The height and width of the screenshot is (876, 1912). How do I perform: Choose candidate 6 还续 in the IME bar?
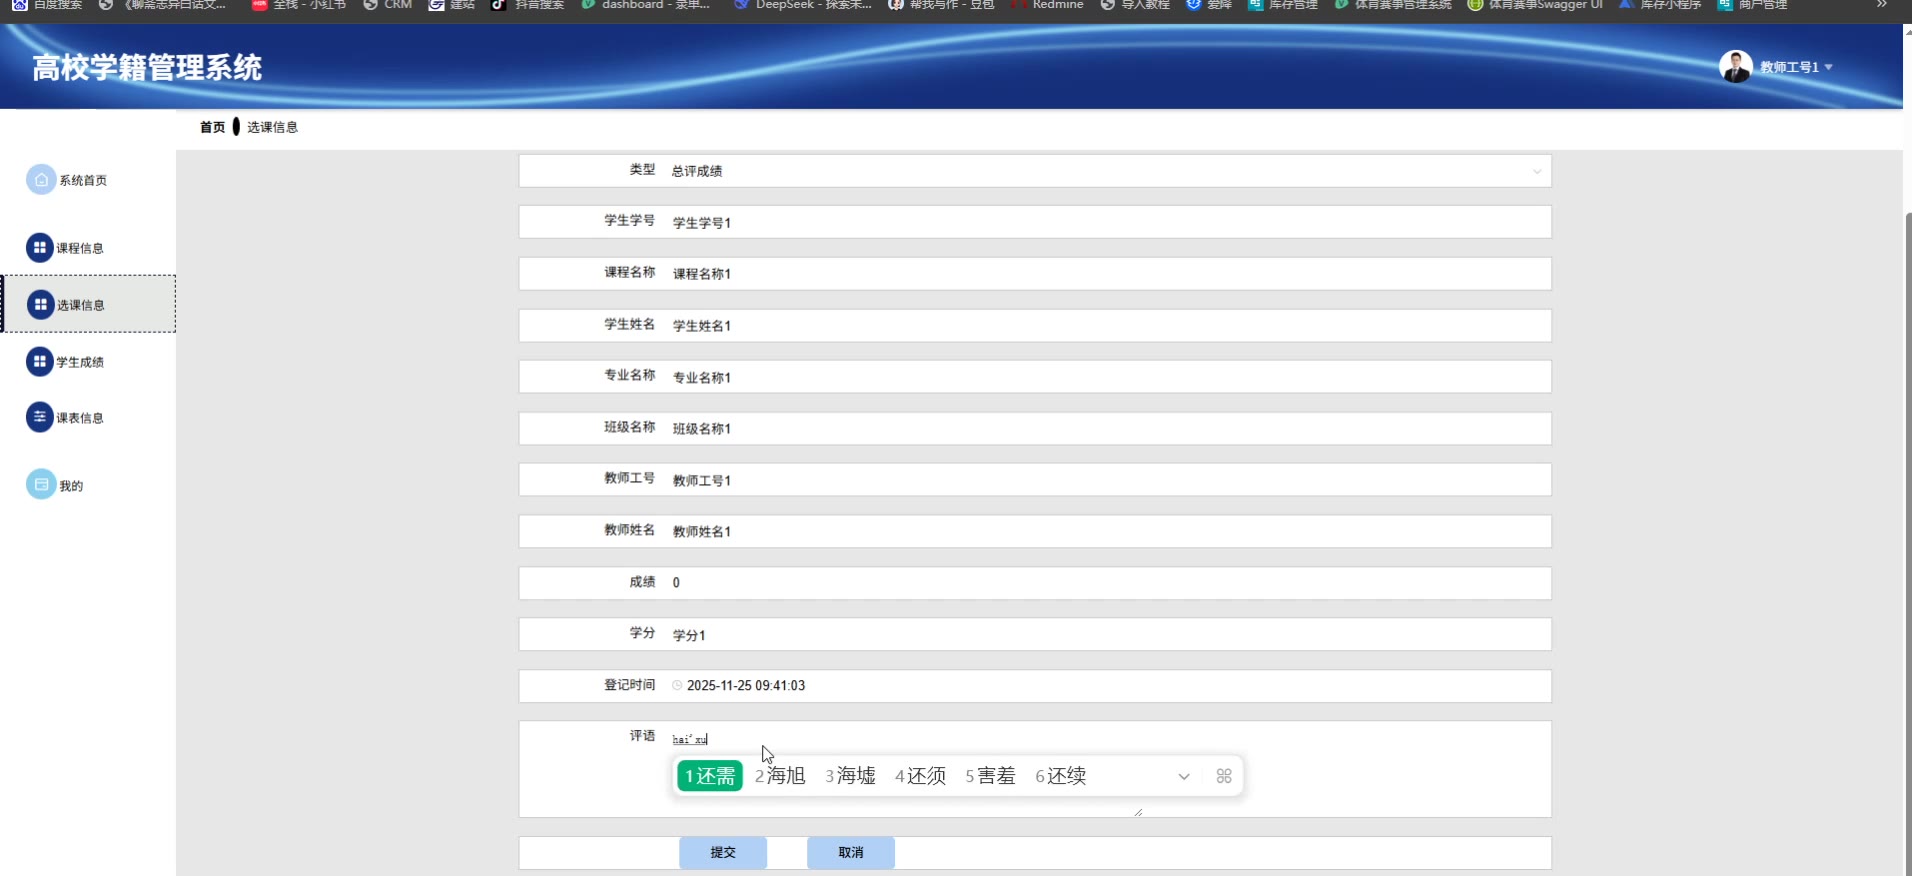pos(1060,776)
